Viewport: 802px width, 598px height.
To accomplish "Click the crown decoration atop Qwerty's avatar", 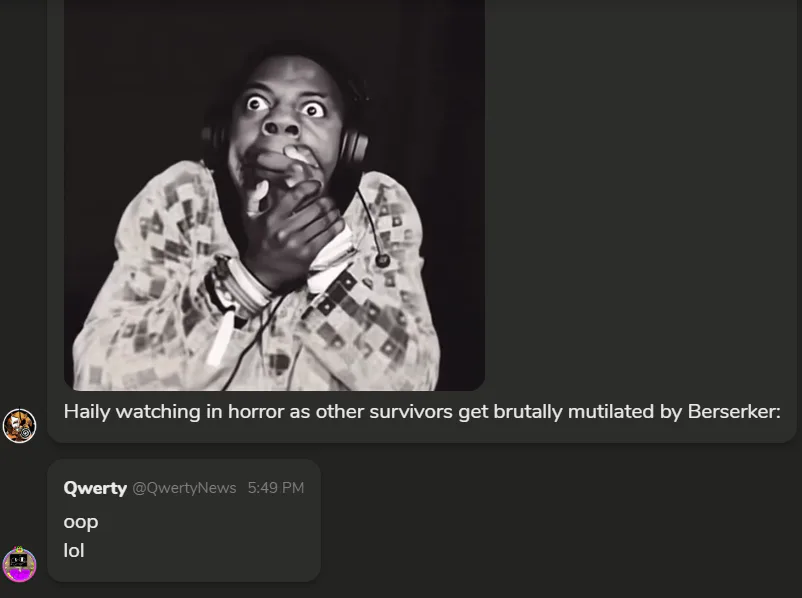I will pyautogui.click(x=19, y=549).
